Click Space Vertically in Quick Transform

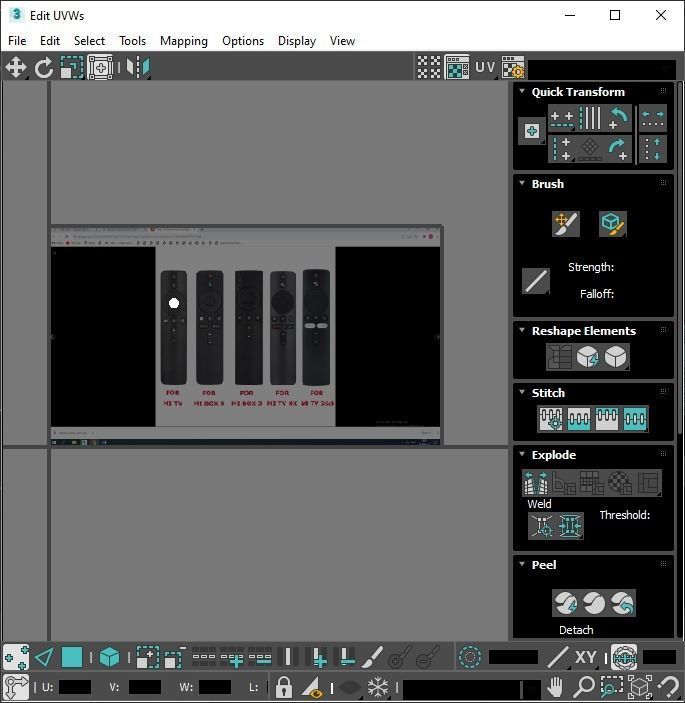point(653,149)
